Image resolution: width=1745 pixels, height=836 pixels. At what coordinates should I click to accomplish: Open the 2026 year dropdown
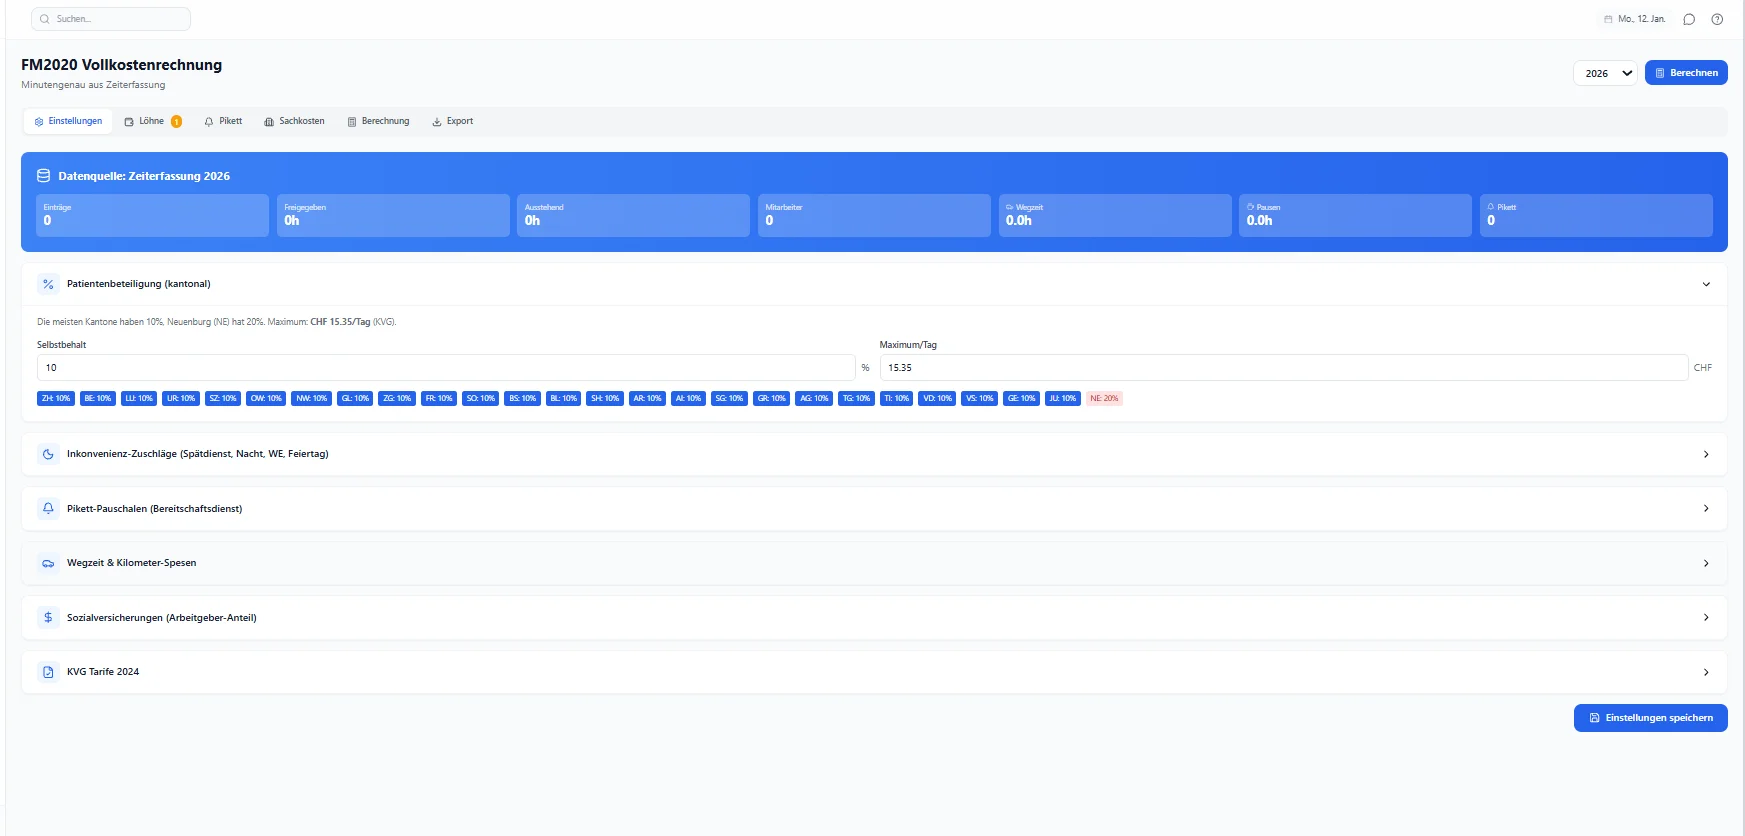1606,73
